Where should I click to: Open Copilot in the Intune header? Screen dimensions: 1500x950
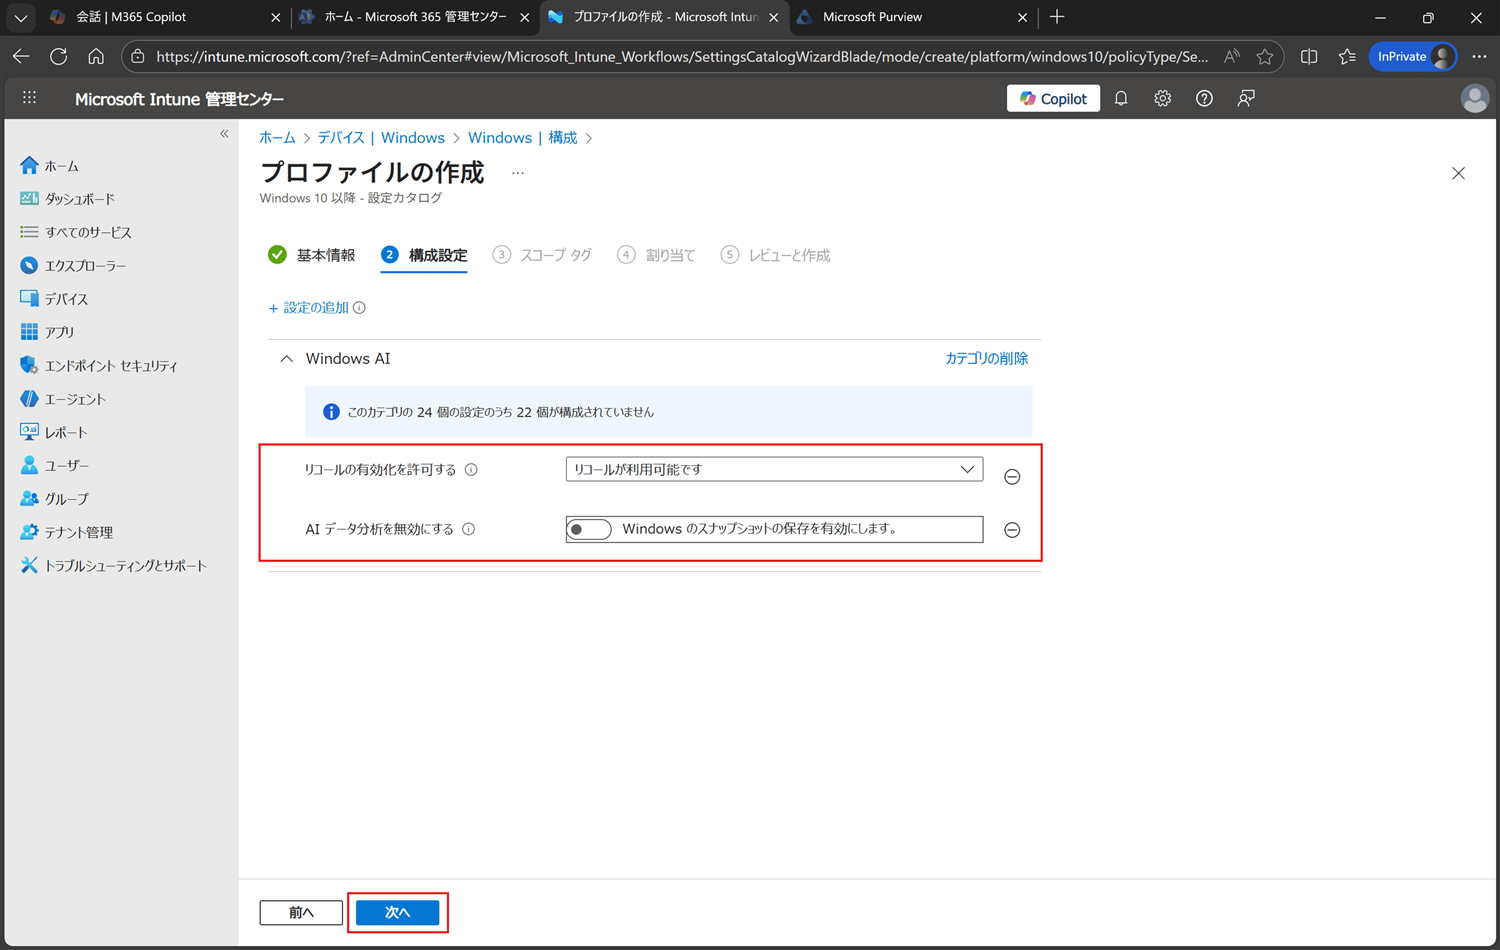pos(1053,98)
